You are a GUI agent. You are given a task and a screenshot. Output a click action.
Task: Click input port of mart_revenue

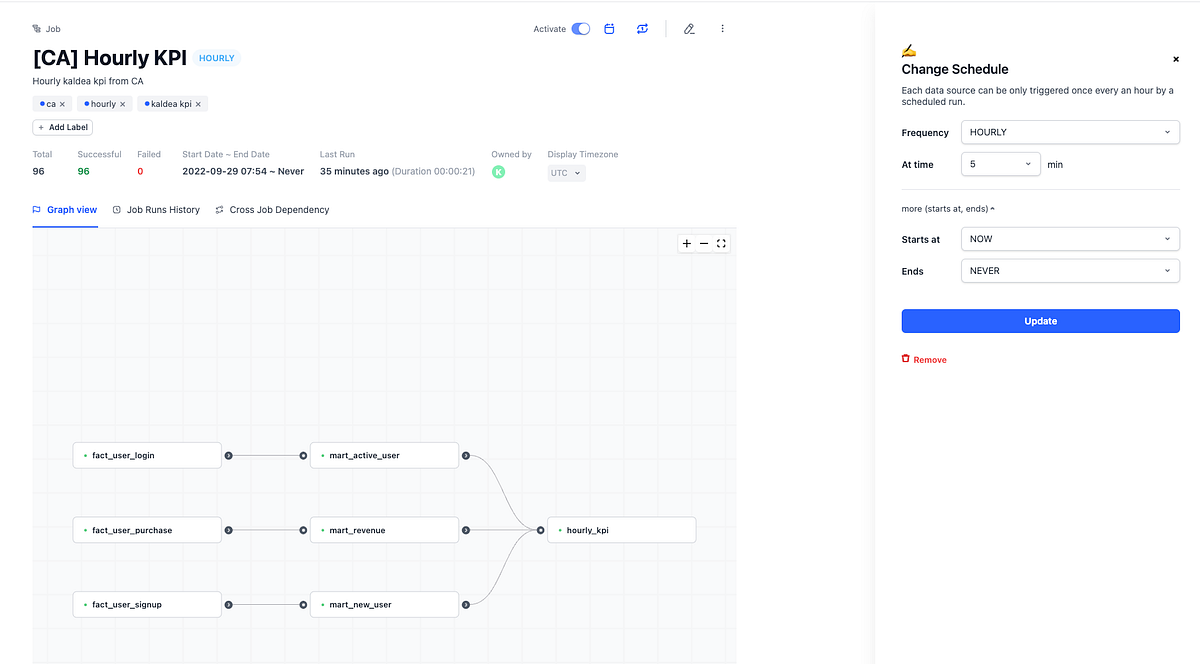[x=303, y=530]
